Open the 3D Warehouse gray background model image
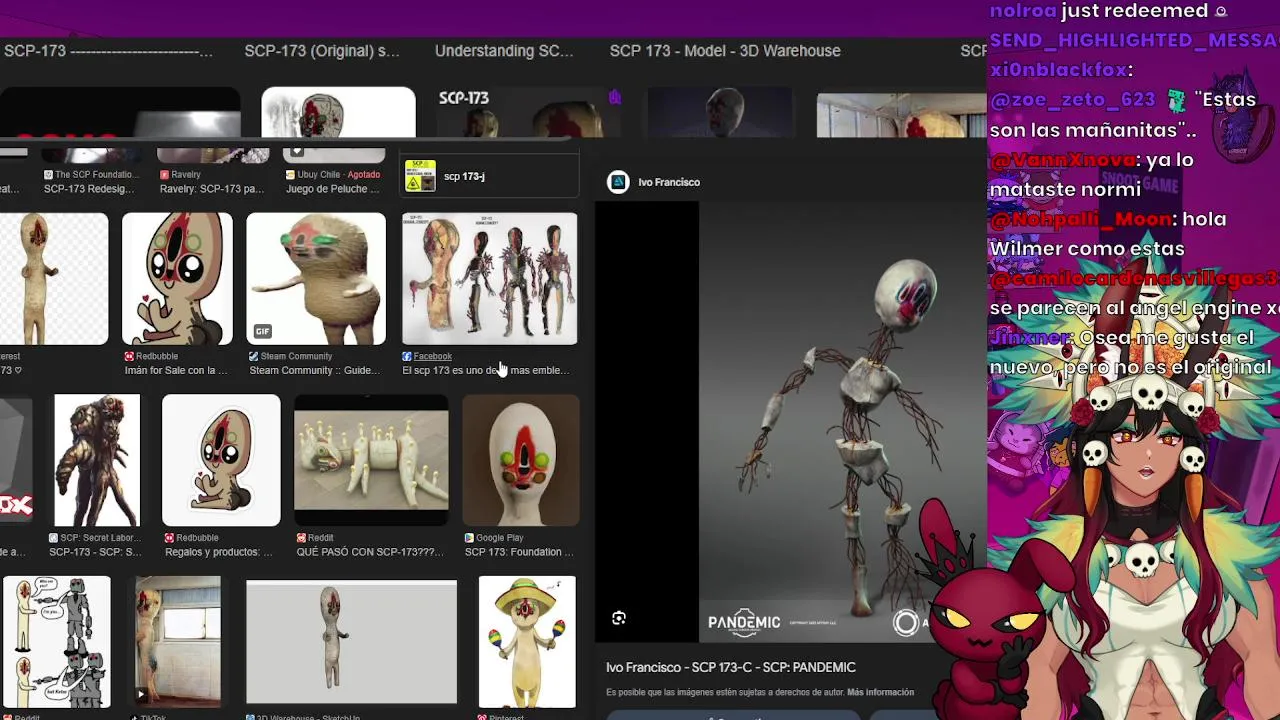1280x720 pixels. point(351,642)
